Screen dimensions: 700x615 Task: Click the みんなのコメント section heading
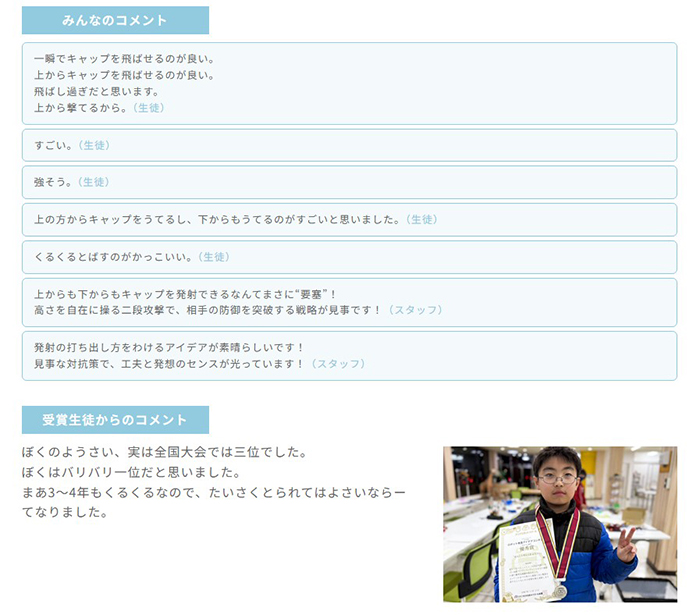pyautogui.click(x=115, y=20)
